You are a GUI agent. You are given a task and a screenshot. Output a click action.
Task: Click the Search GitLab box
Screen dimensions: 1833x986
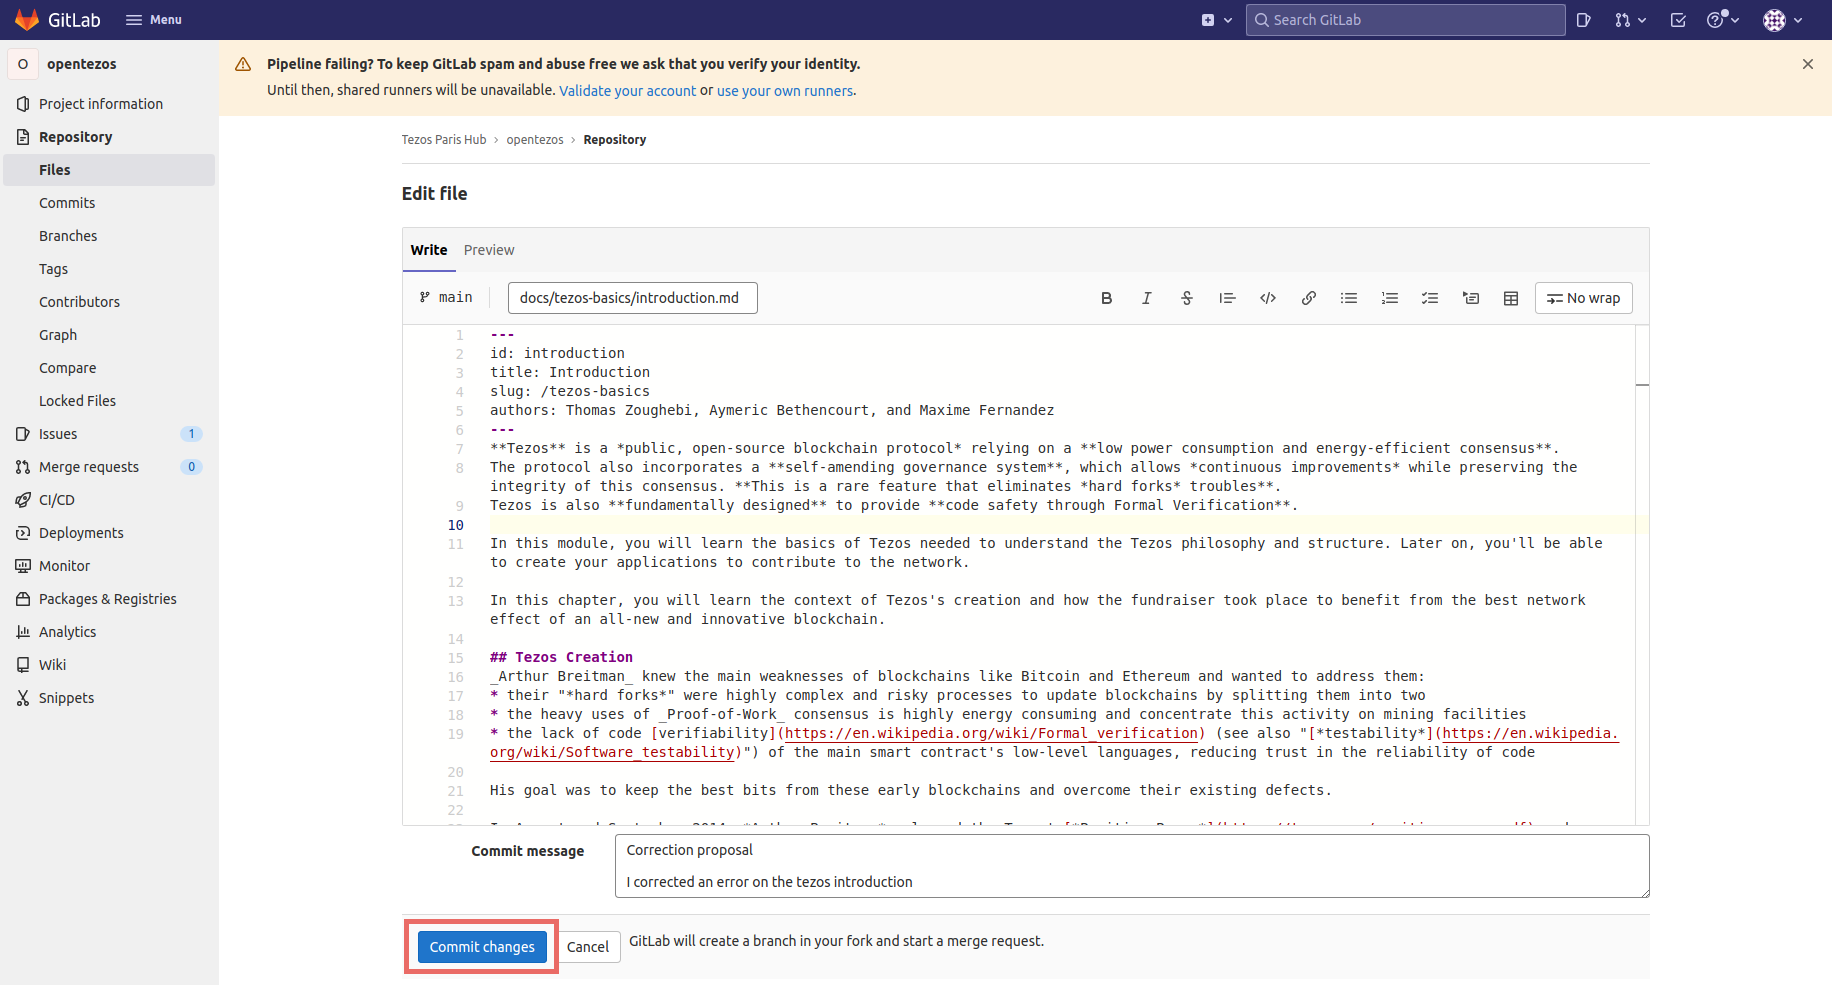[1405, 20]
